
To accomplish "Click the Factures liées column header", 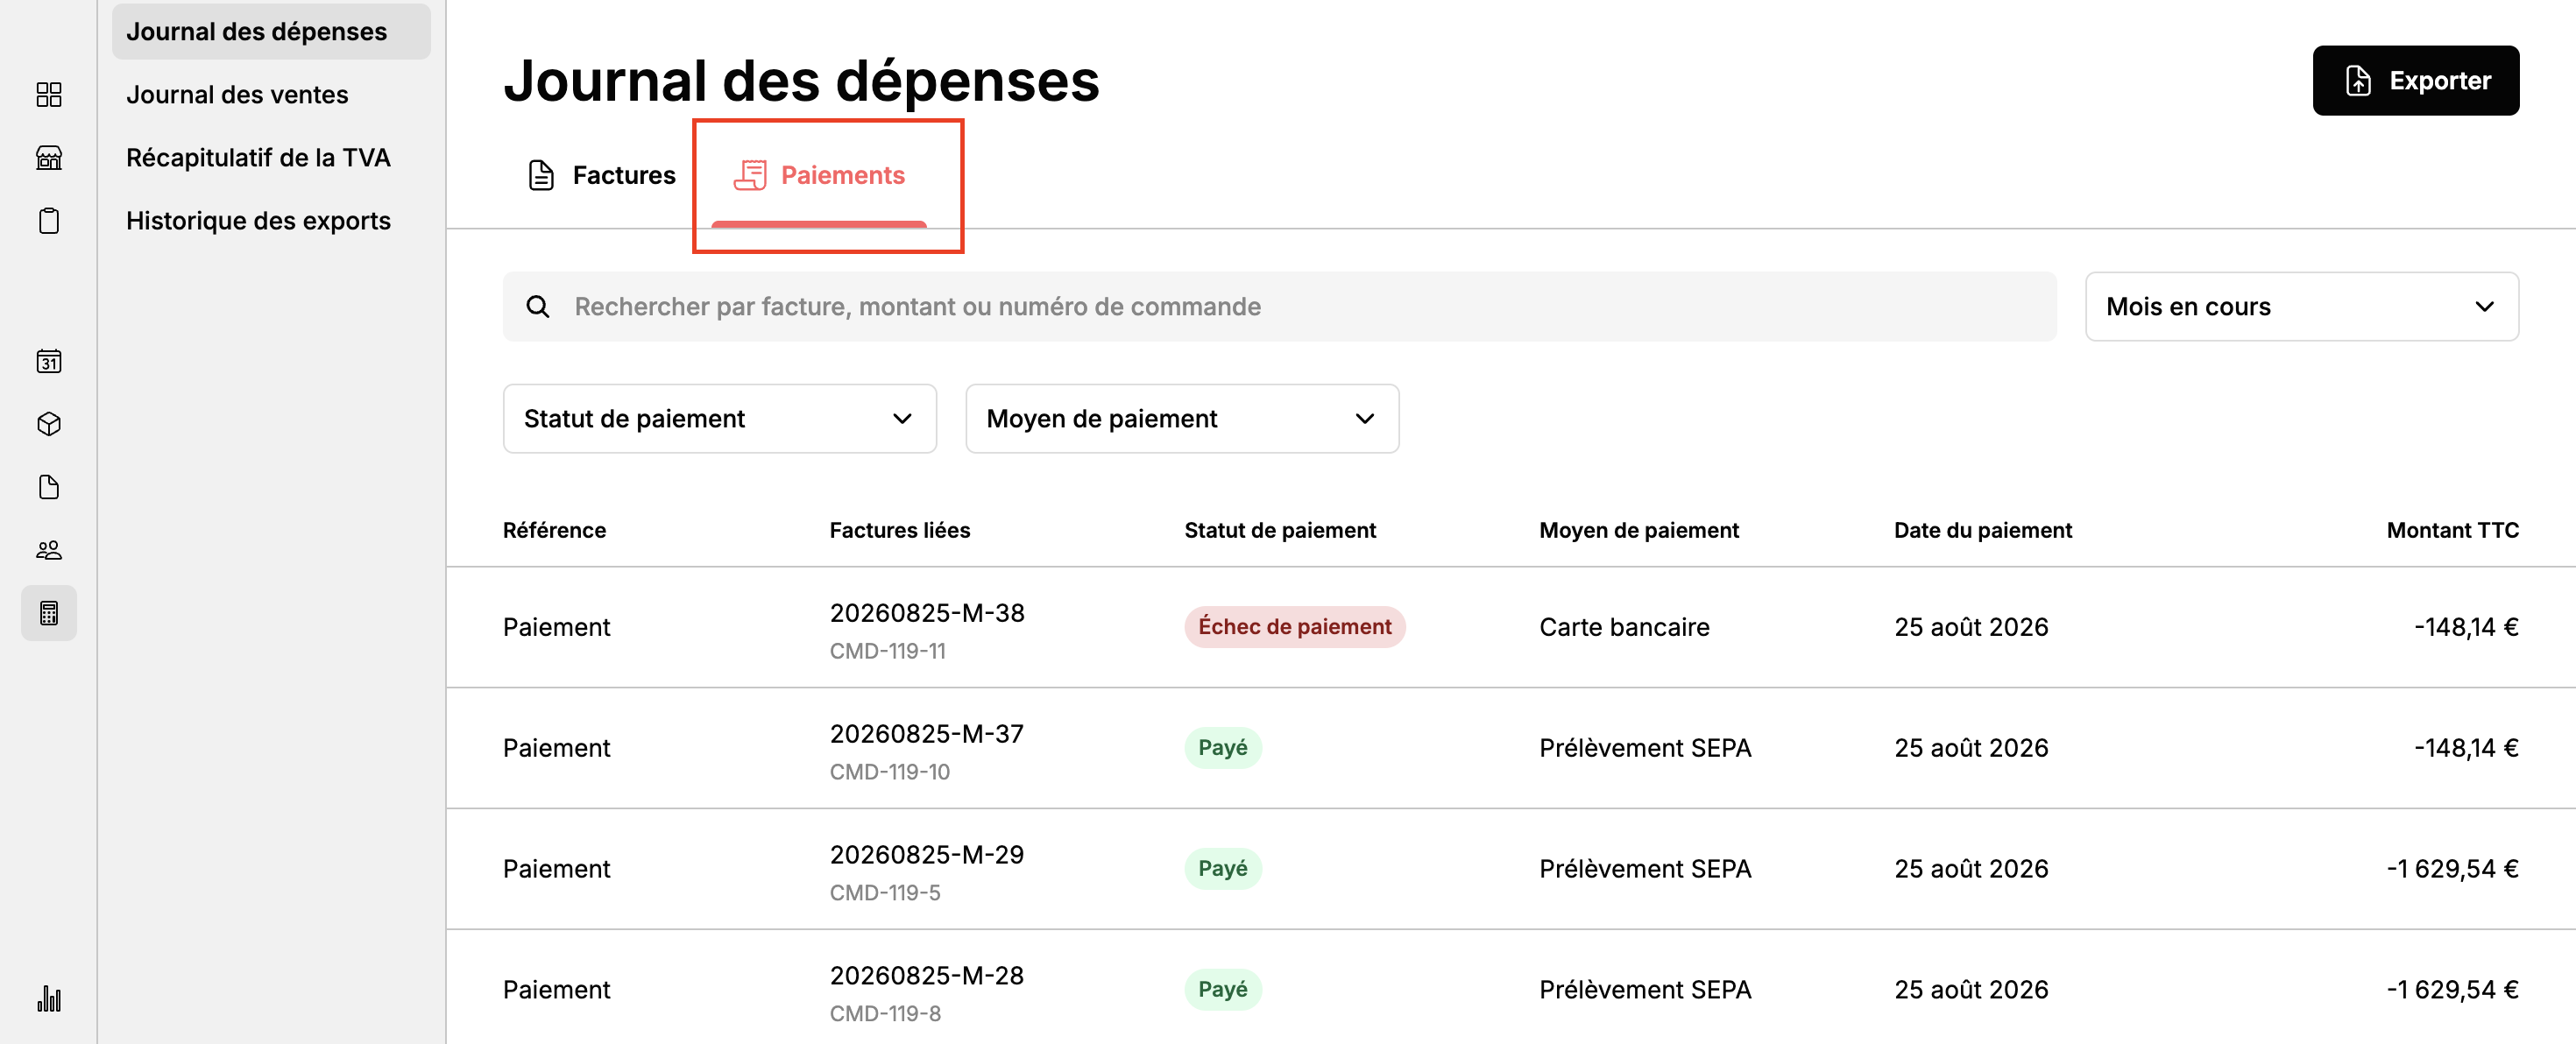I will 899,530.
